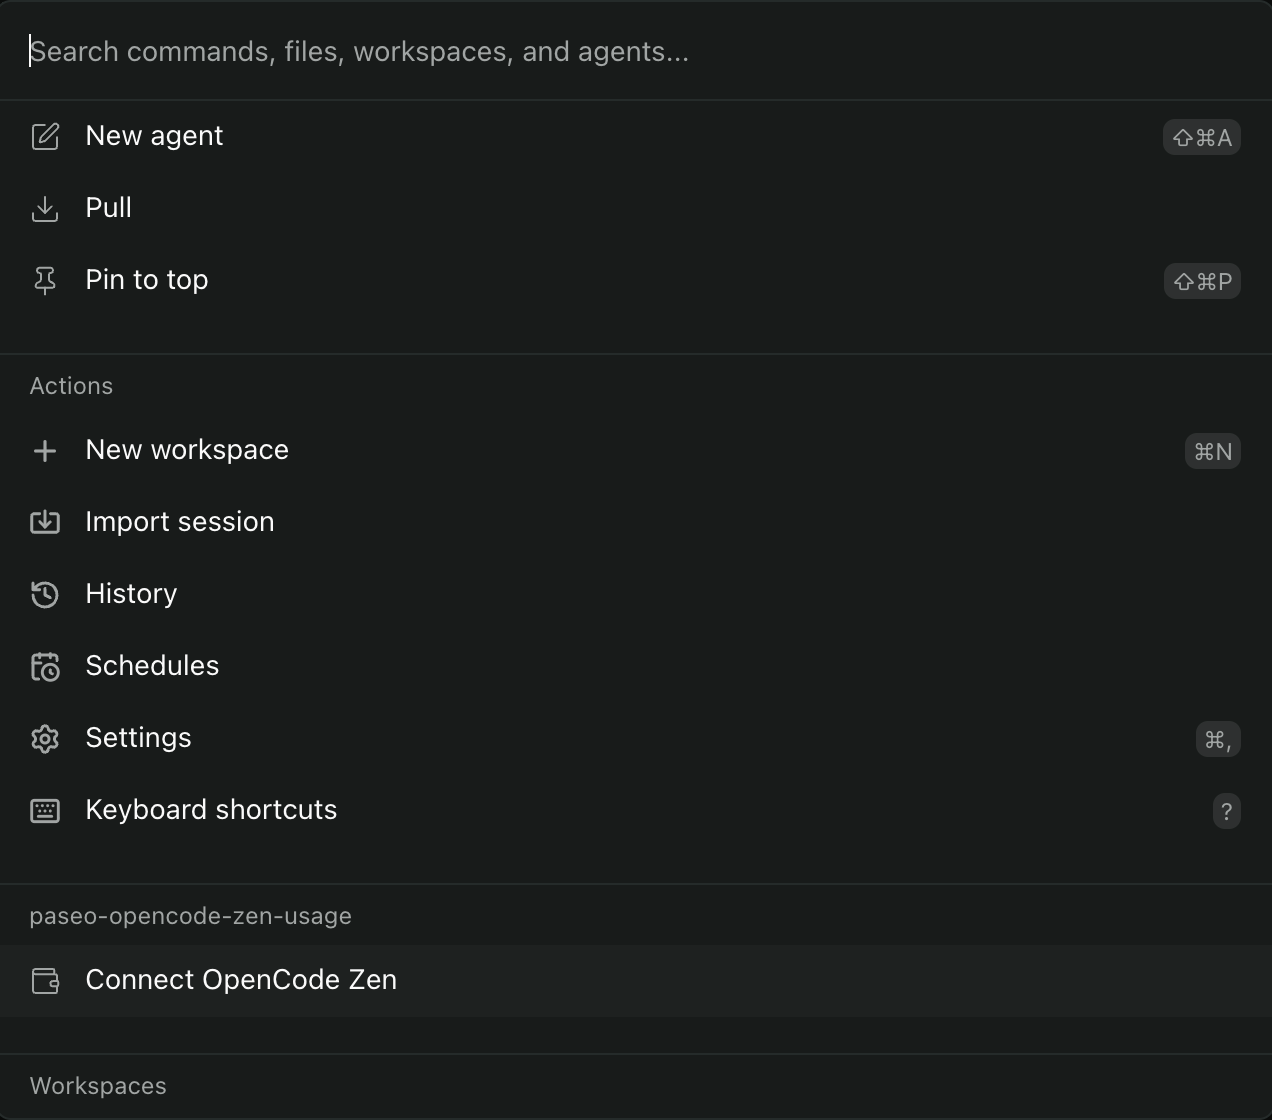Click the ⇧⌘A shortcut badge
This screenshot has width=1272, height=1120.
(1202, 137)
